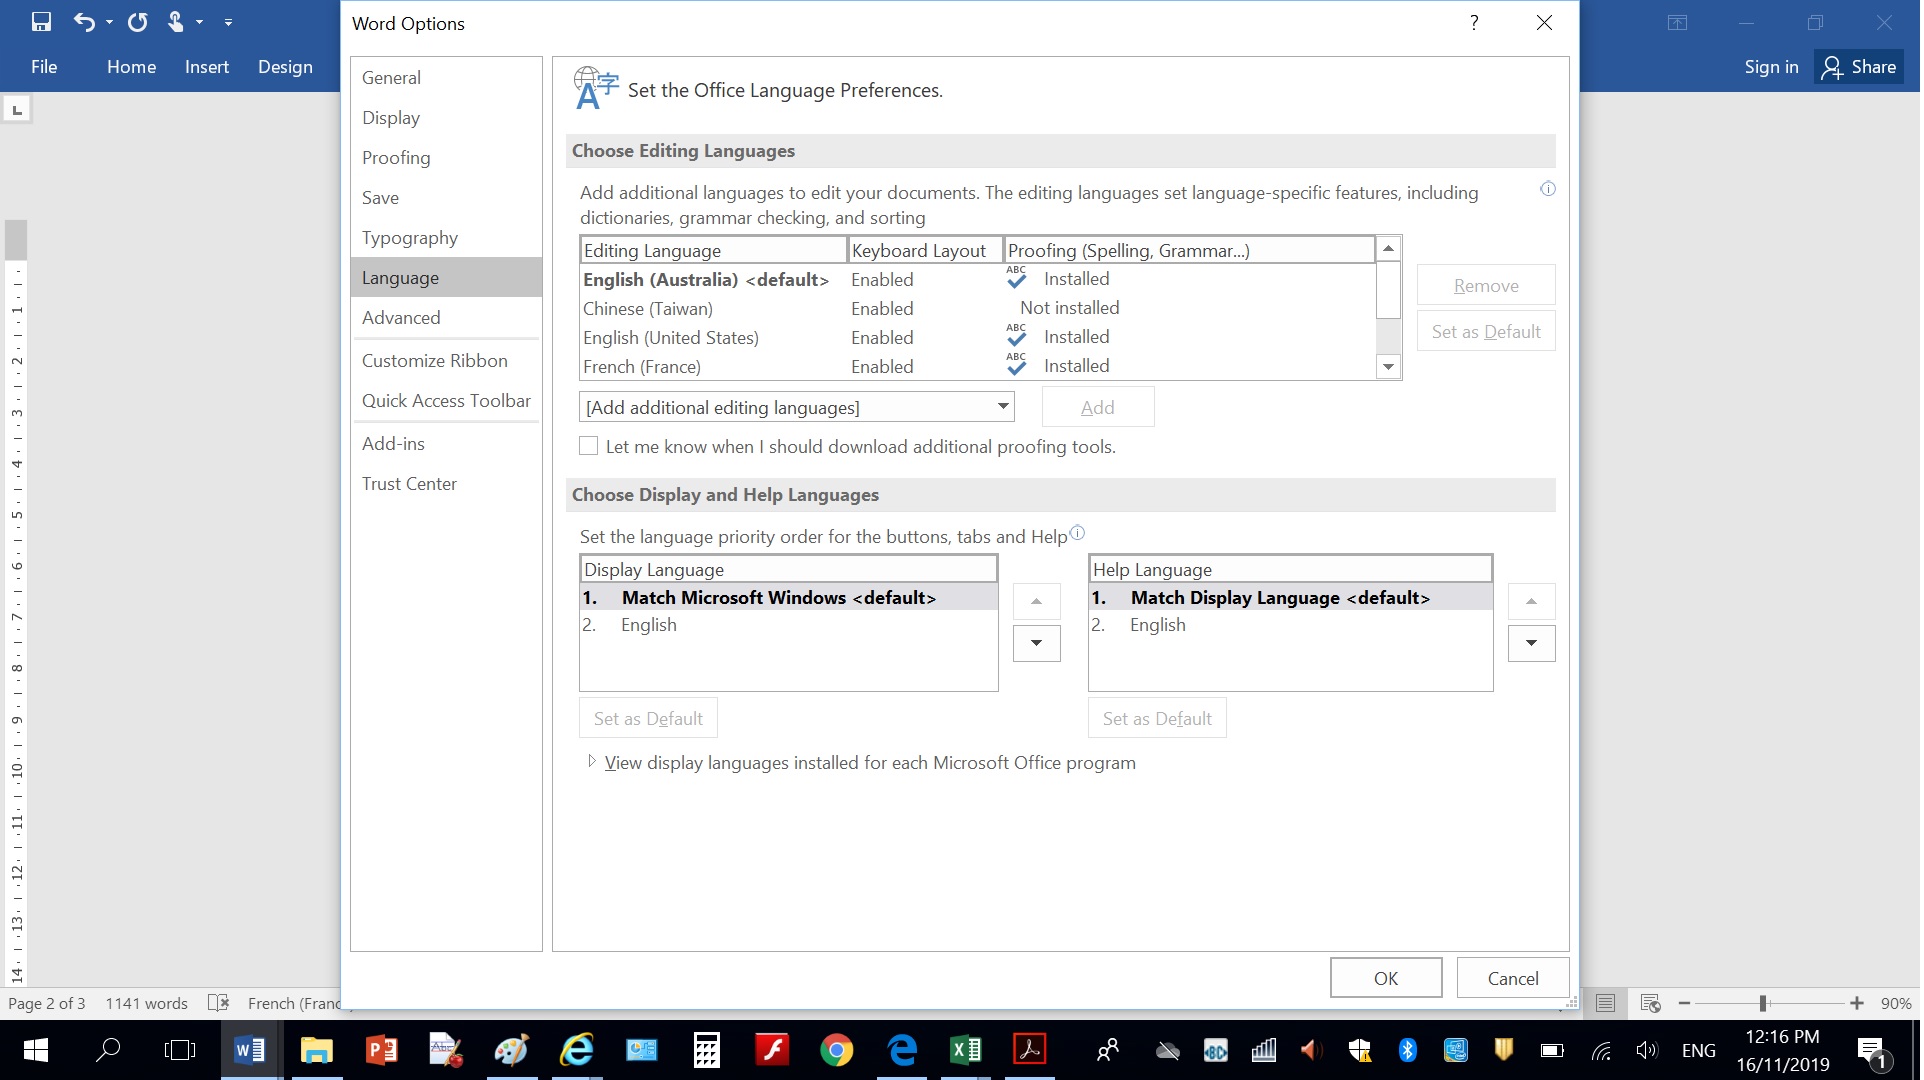Expand View display languages installed section

pyautogui.click(x=592, y=762)
